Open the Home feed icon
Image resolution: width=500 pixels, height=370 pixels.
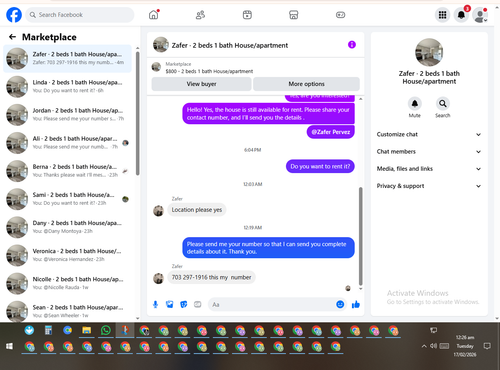pyautogui.click(x=154, y=15)
